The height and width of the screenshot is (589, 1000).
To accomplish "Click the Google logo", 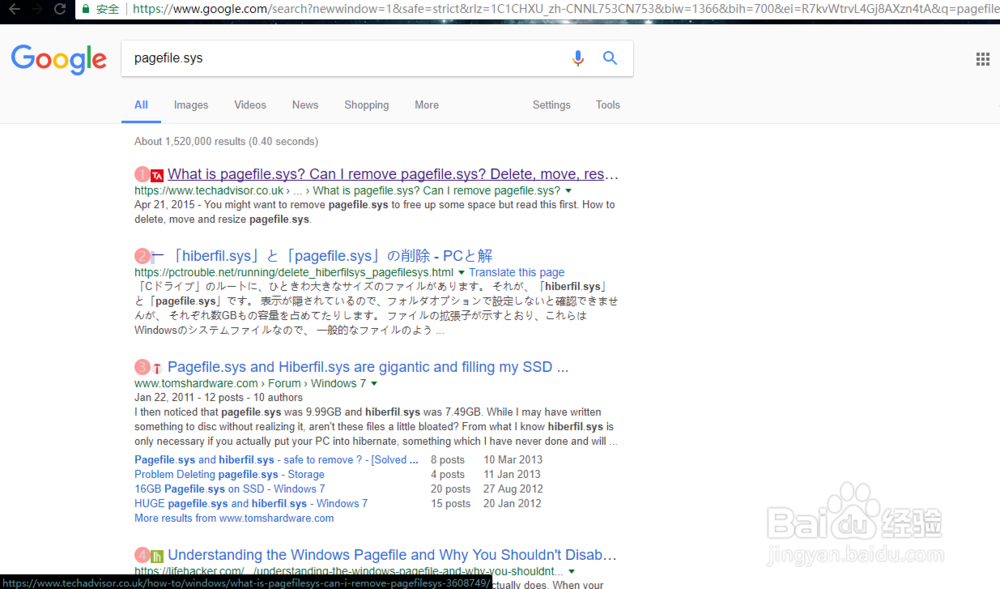I will pos(59,59).
